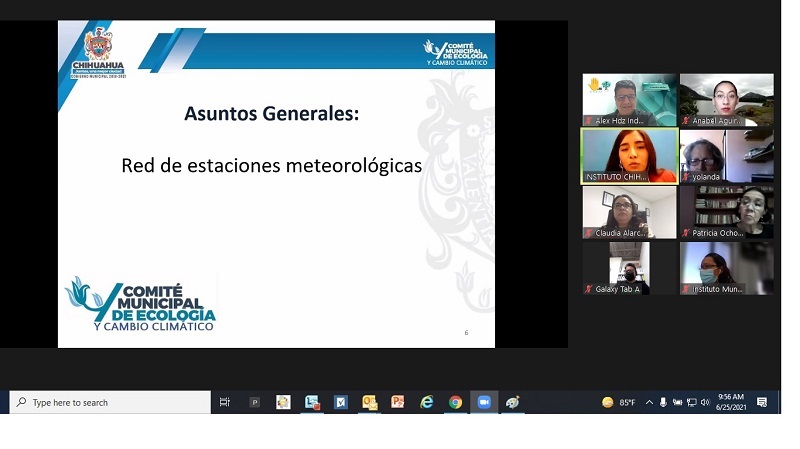
Task: Open network settings from system tray
Action: [x=691, y=402]
